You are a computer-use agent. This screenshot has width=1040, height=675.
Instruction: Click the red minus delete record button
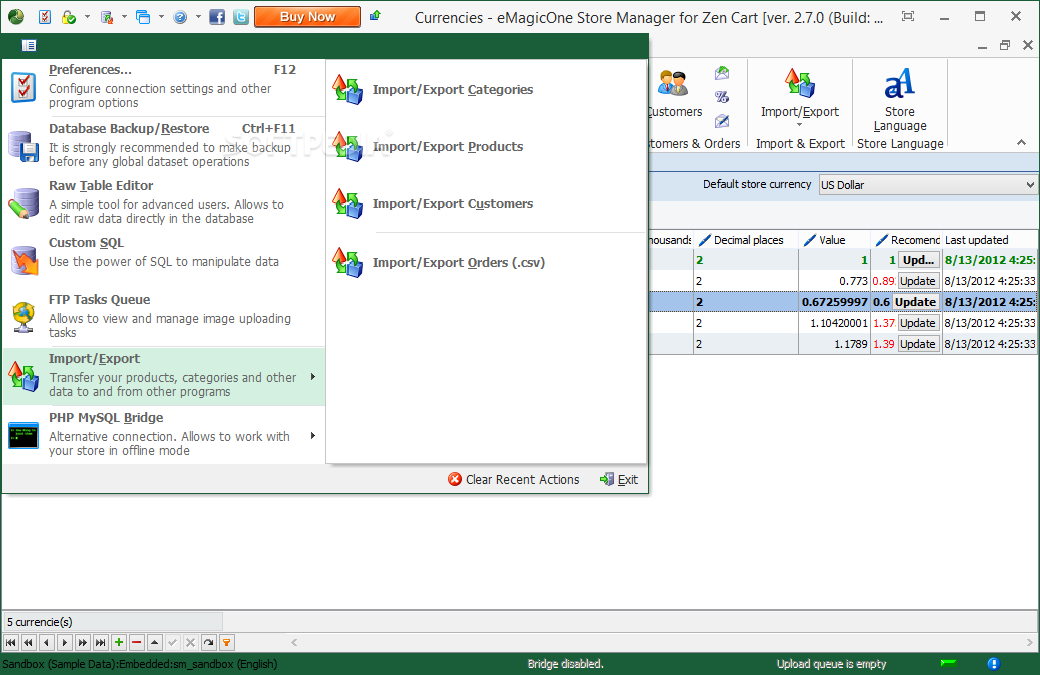(x=137, y=643)
